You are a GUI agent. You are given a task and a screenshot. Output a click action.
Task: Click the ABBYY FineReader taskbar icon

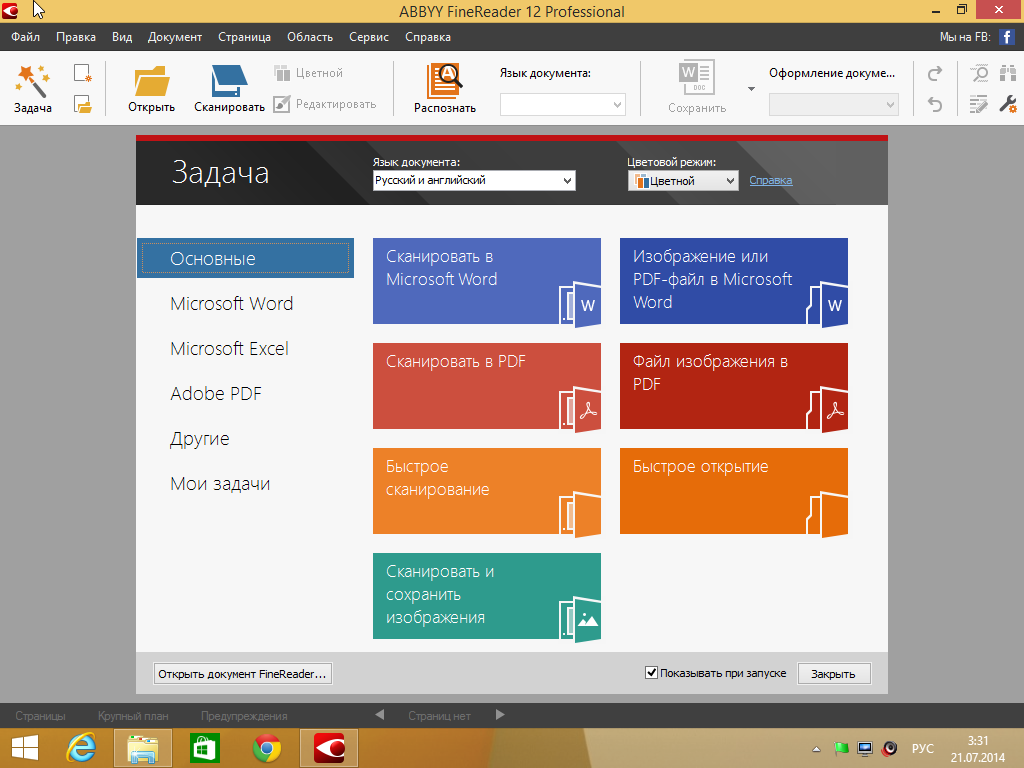pyautogui.click(x=328, y=748)
